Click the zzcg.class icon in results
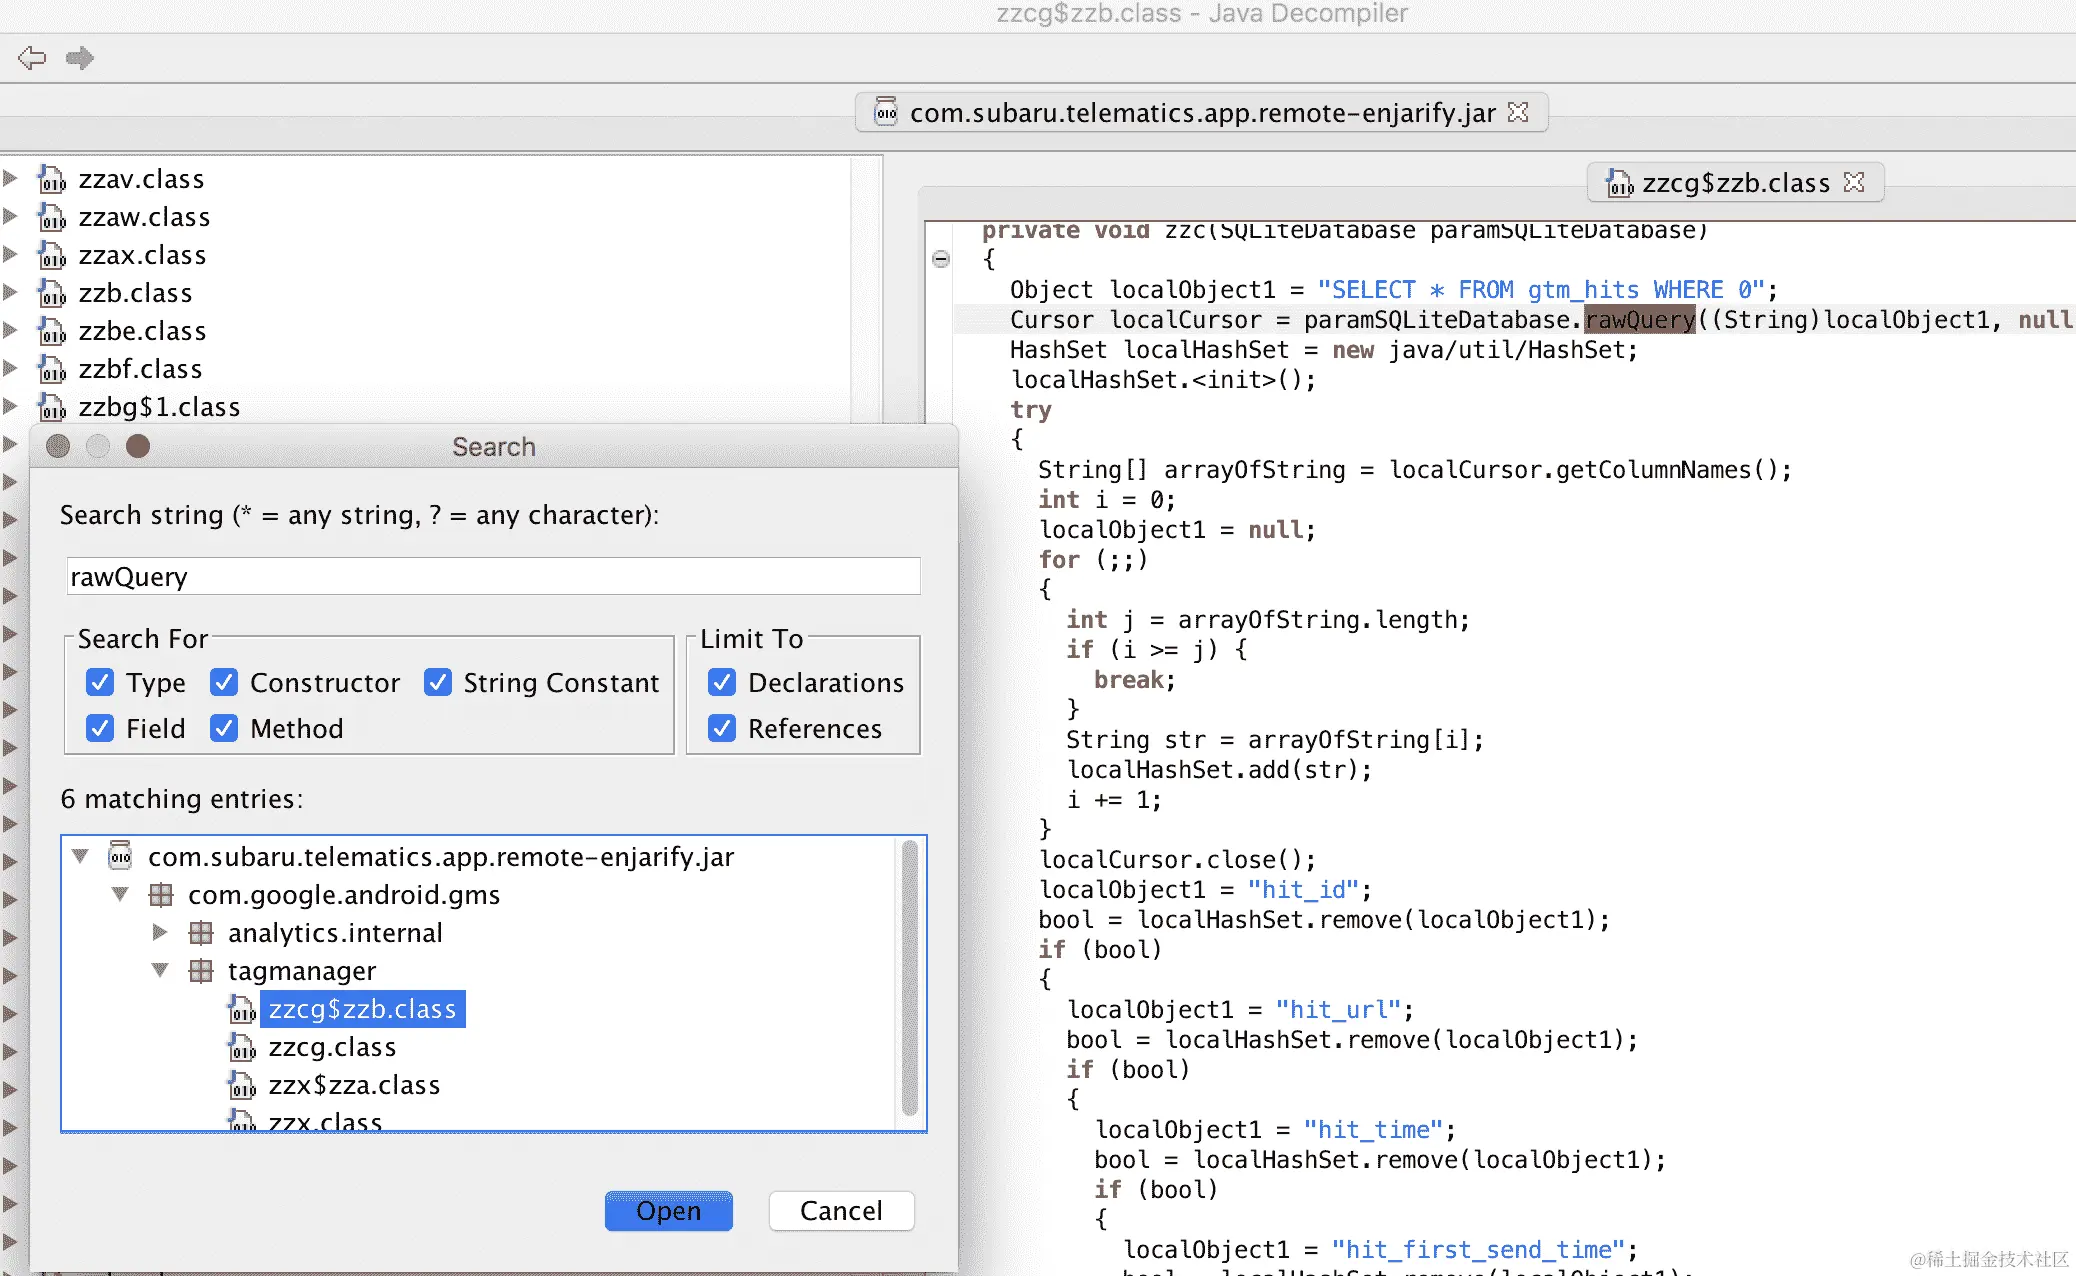This screenshot has height=1276, width=2076. coord(242,1048)
